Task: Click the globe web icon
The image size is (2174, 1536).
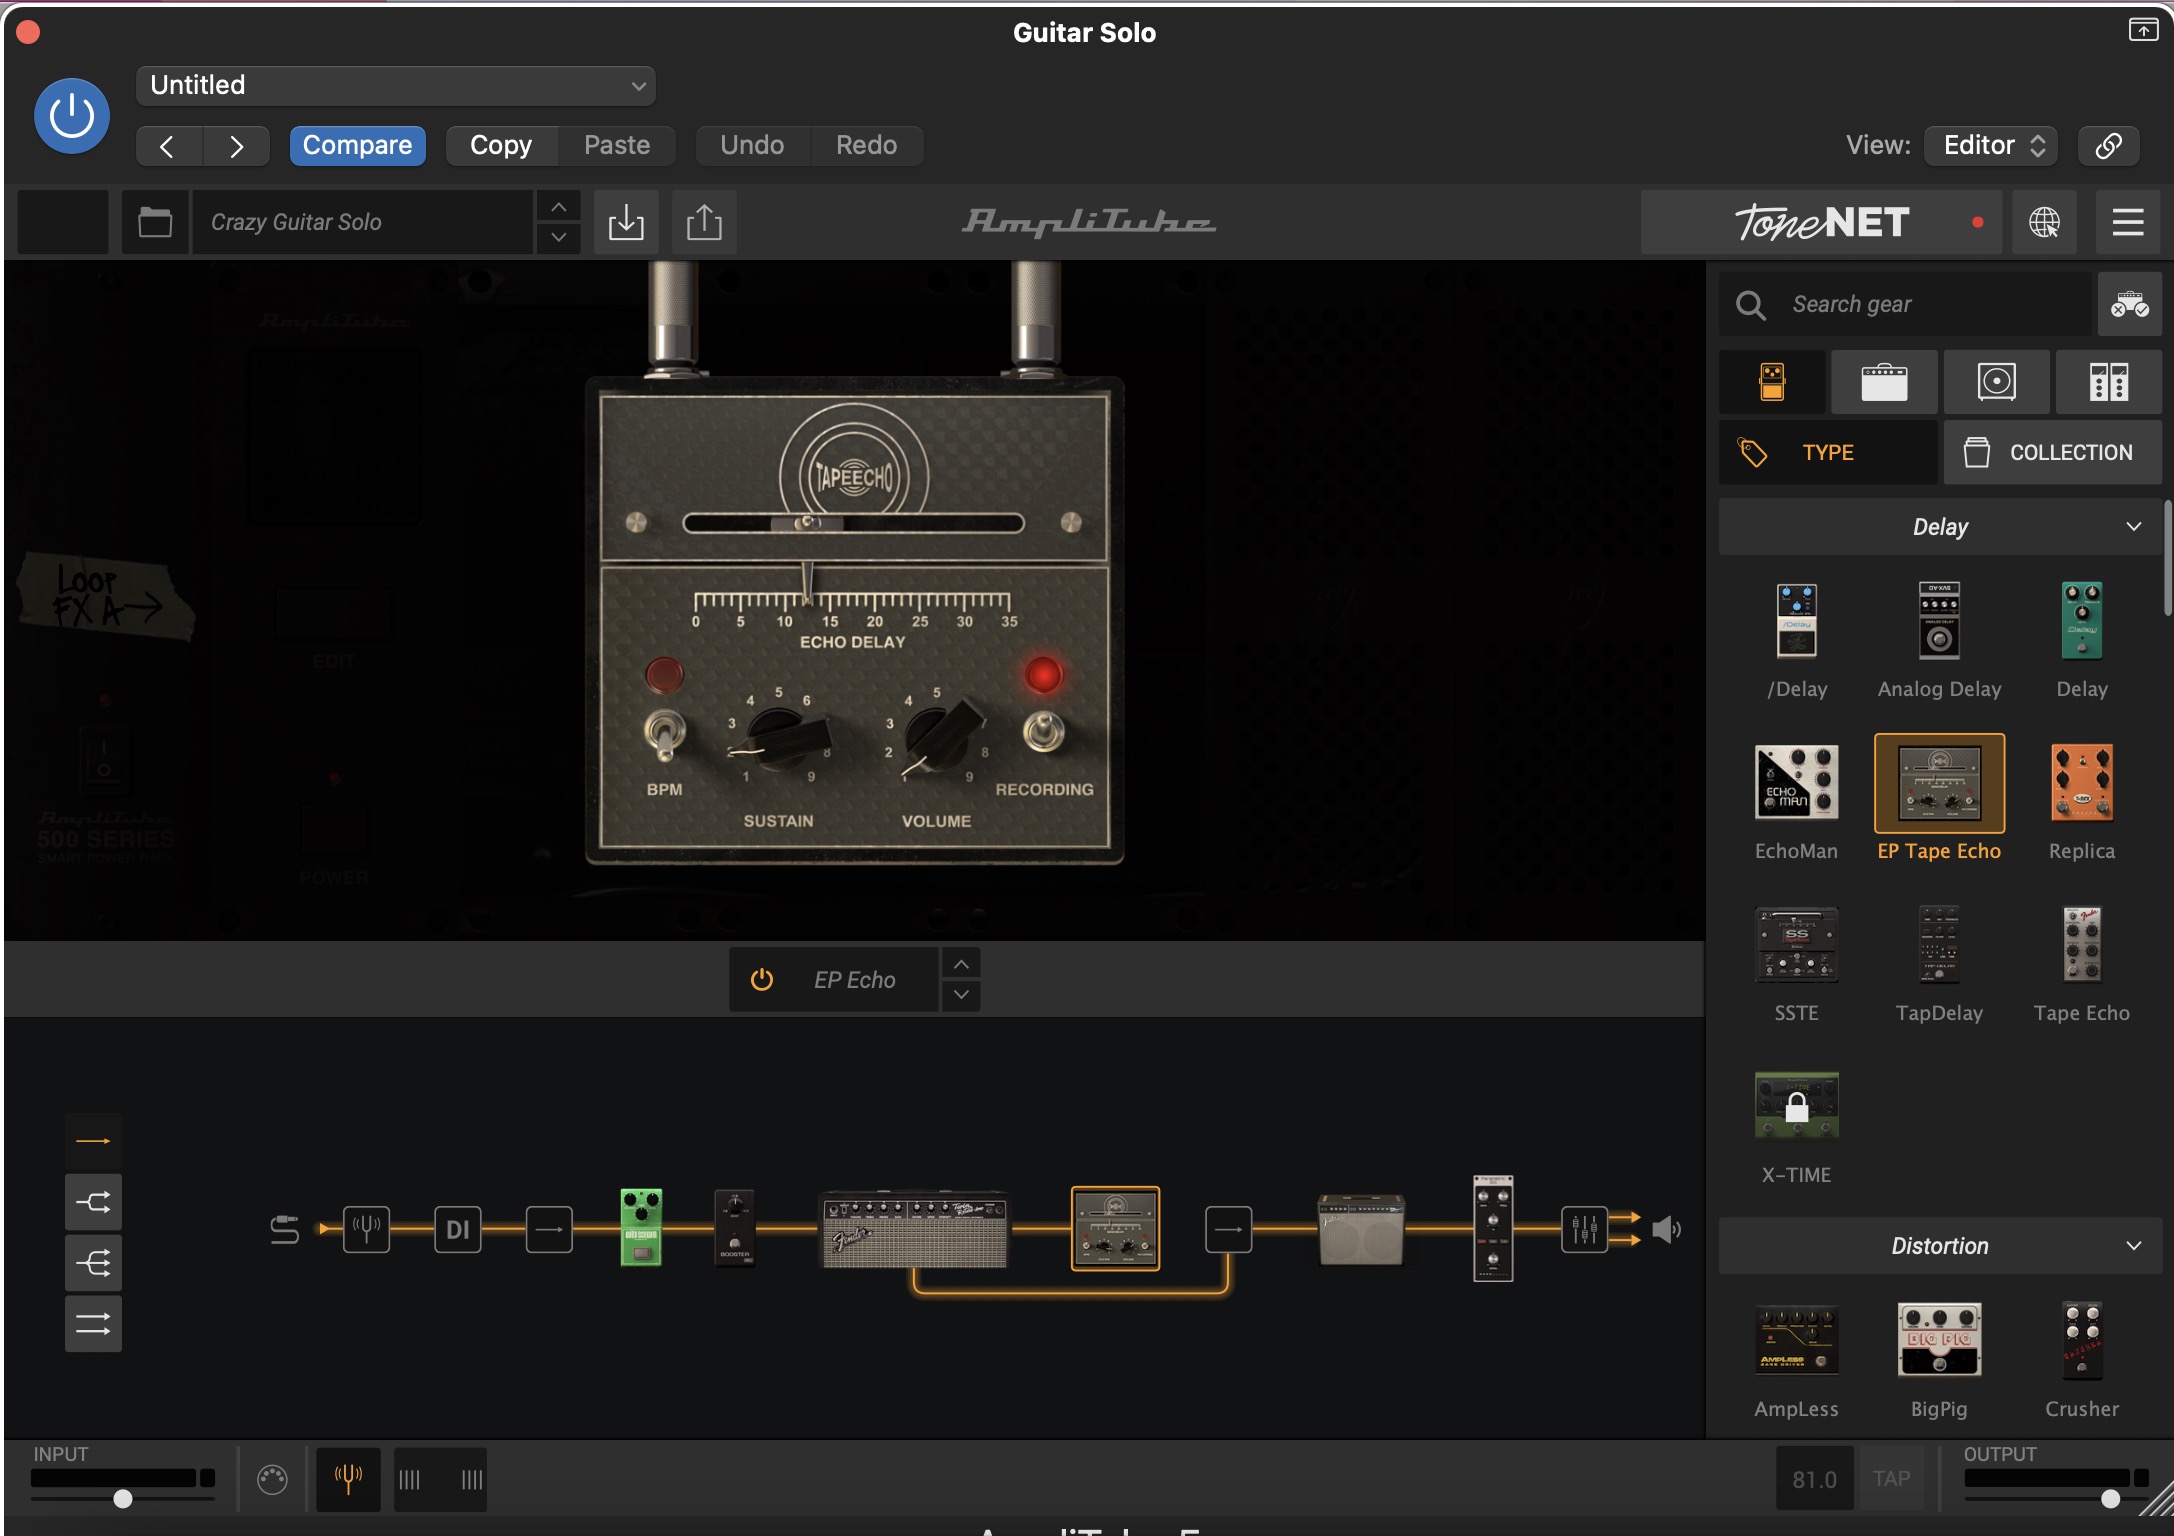Action: 2044,222
